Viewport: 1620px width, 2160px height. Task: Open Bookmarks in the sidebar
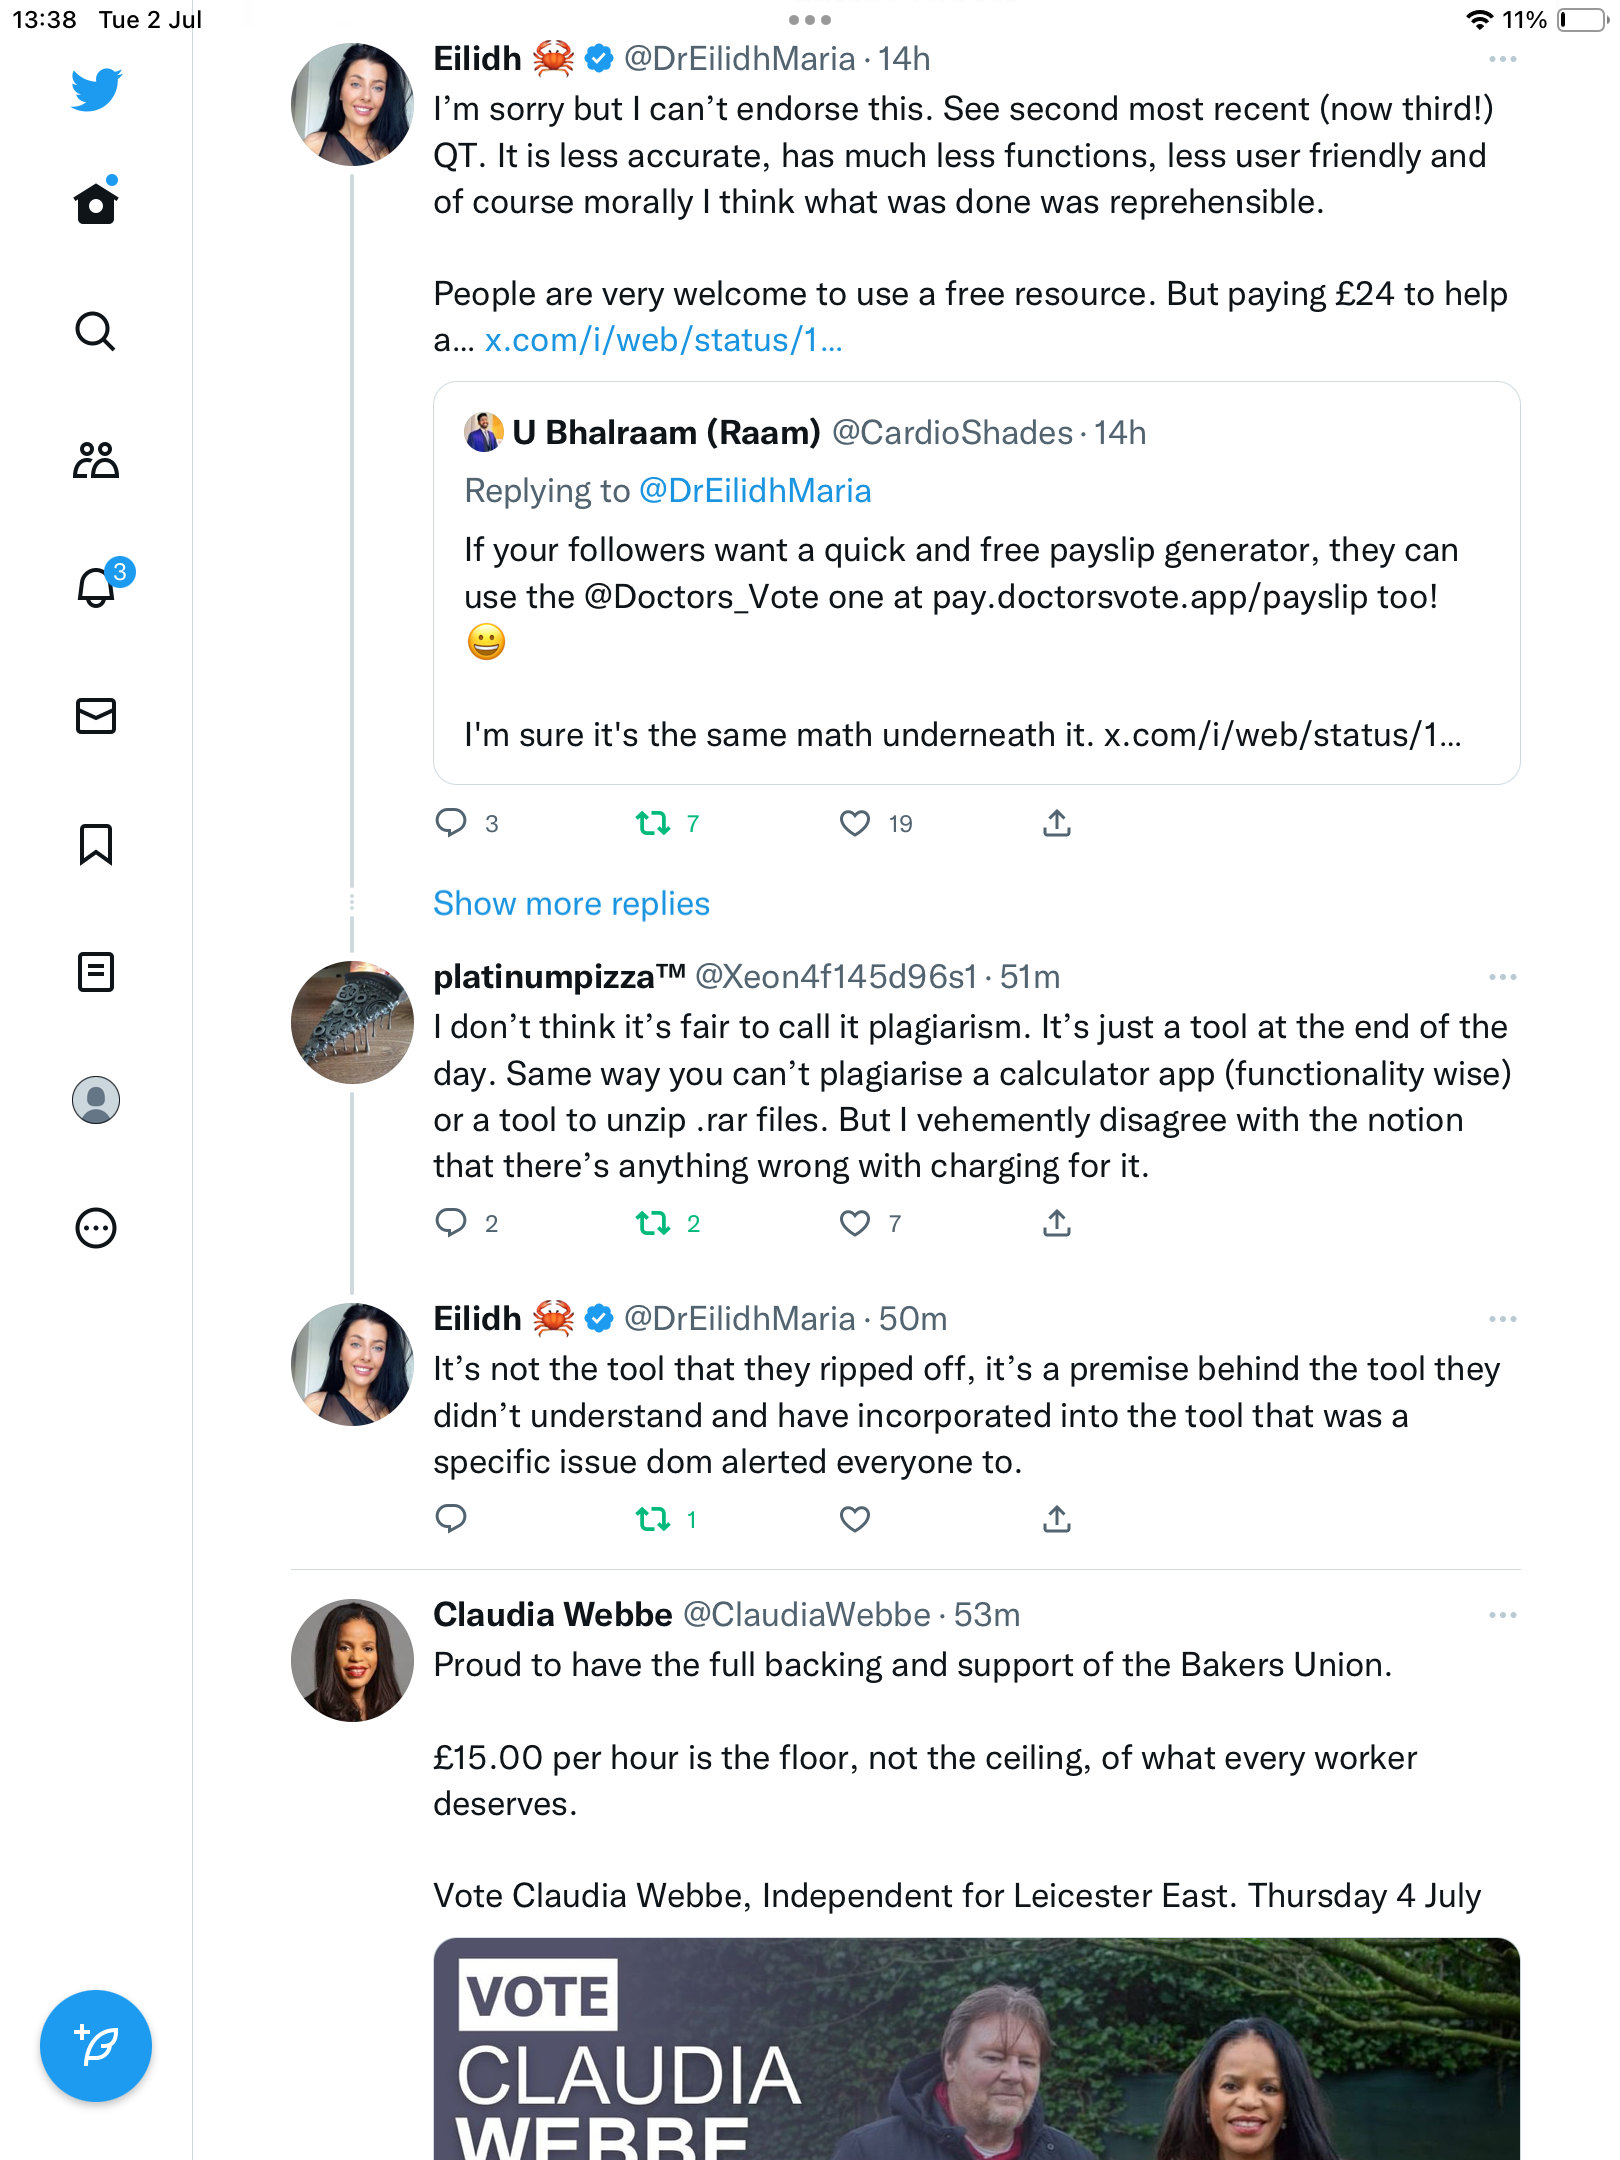[96, 844]
